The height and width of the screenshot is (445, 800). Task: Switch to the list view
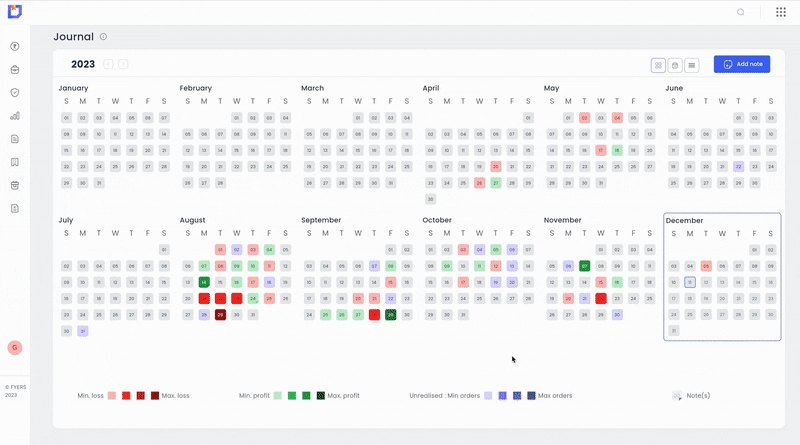[692, 65]
